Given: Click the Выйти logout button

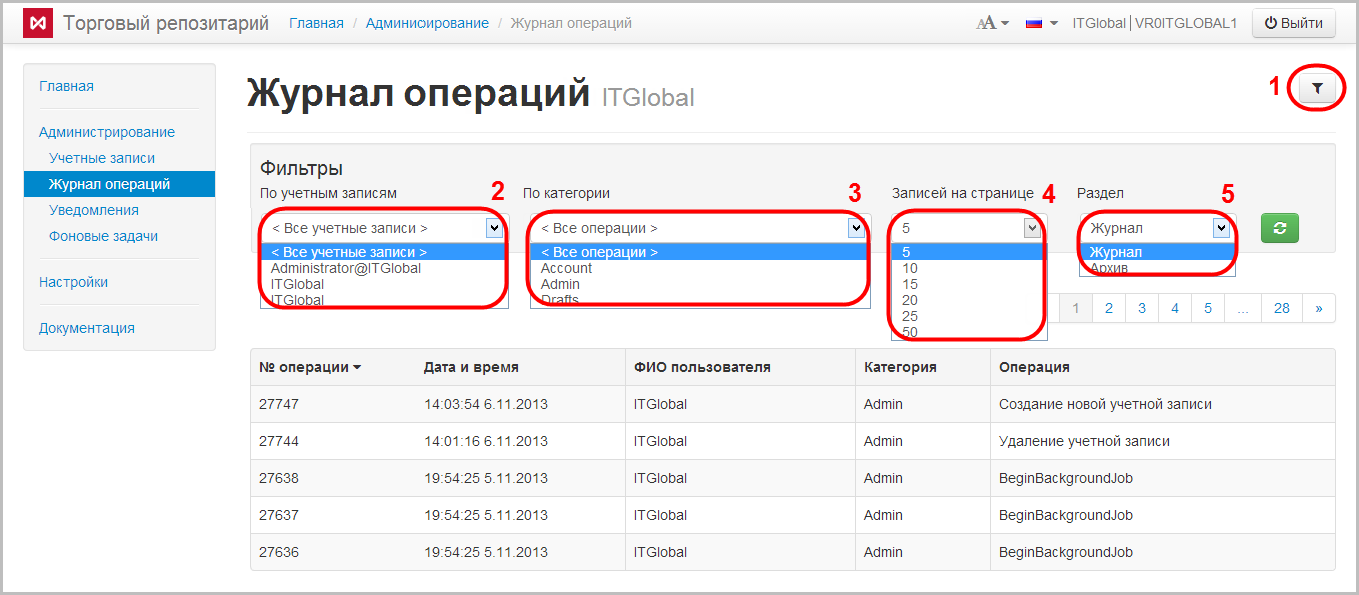Looking at the screenshot, I should pyautogui.click(x=1293, y=23).
